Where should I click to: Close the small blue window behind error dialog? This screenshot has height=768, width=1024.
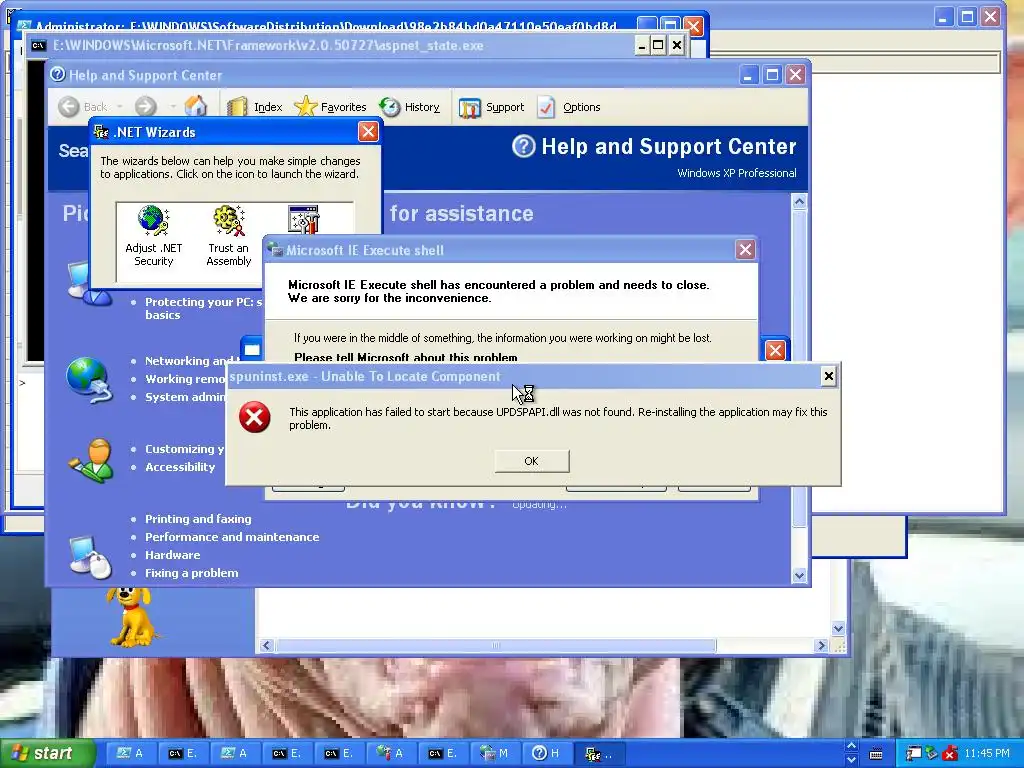(x=775, y=351)
